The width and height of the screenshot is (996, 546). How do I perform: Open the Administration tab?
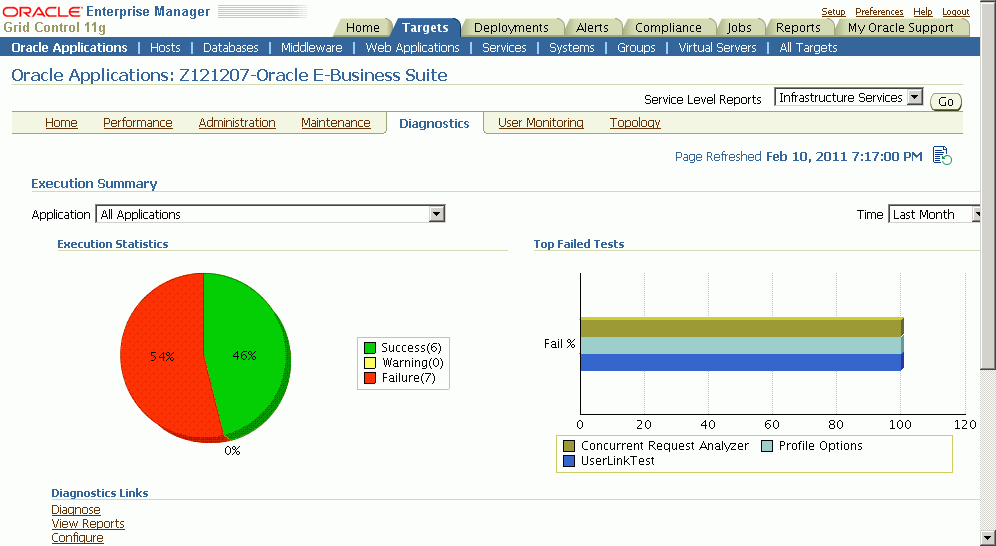point(237,123)
